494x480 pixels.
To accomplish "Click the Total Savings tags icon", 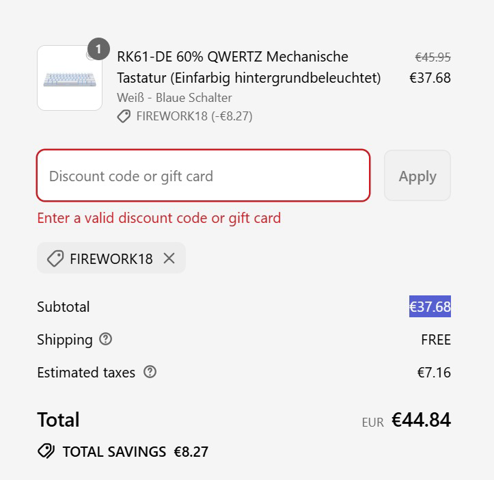I will (x=46, y=451).
